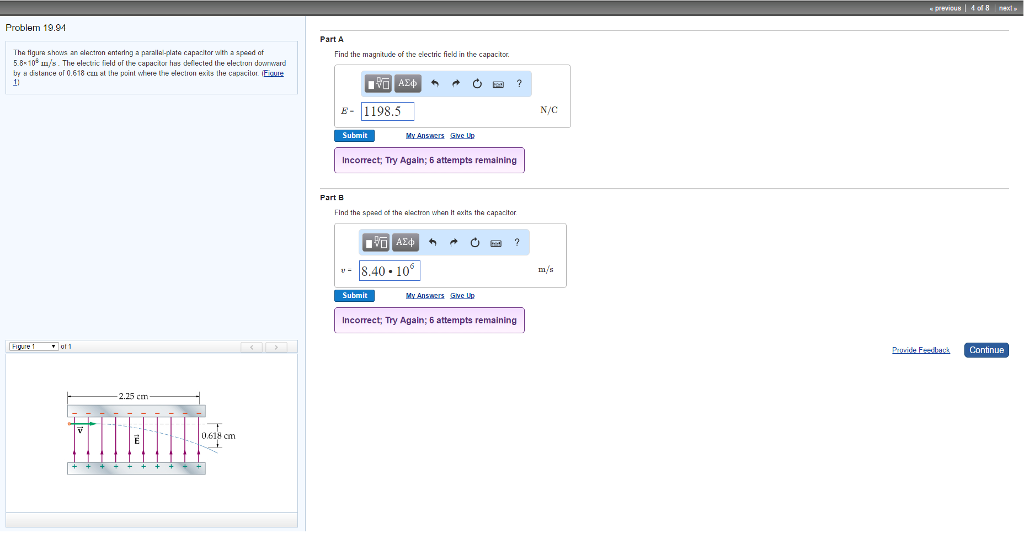Open My Answers link for Part A
The width and height of the screenshot is (1024, 533).
point(425,136)
